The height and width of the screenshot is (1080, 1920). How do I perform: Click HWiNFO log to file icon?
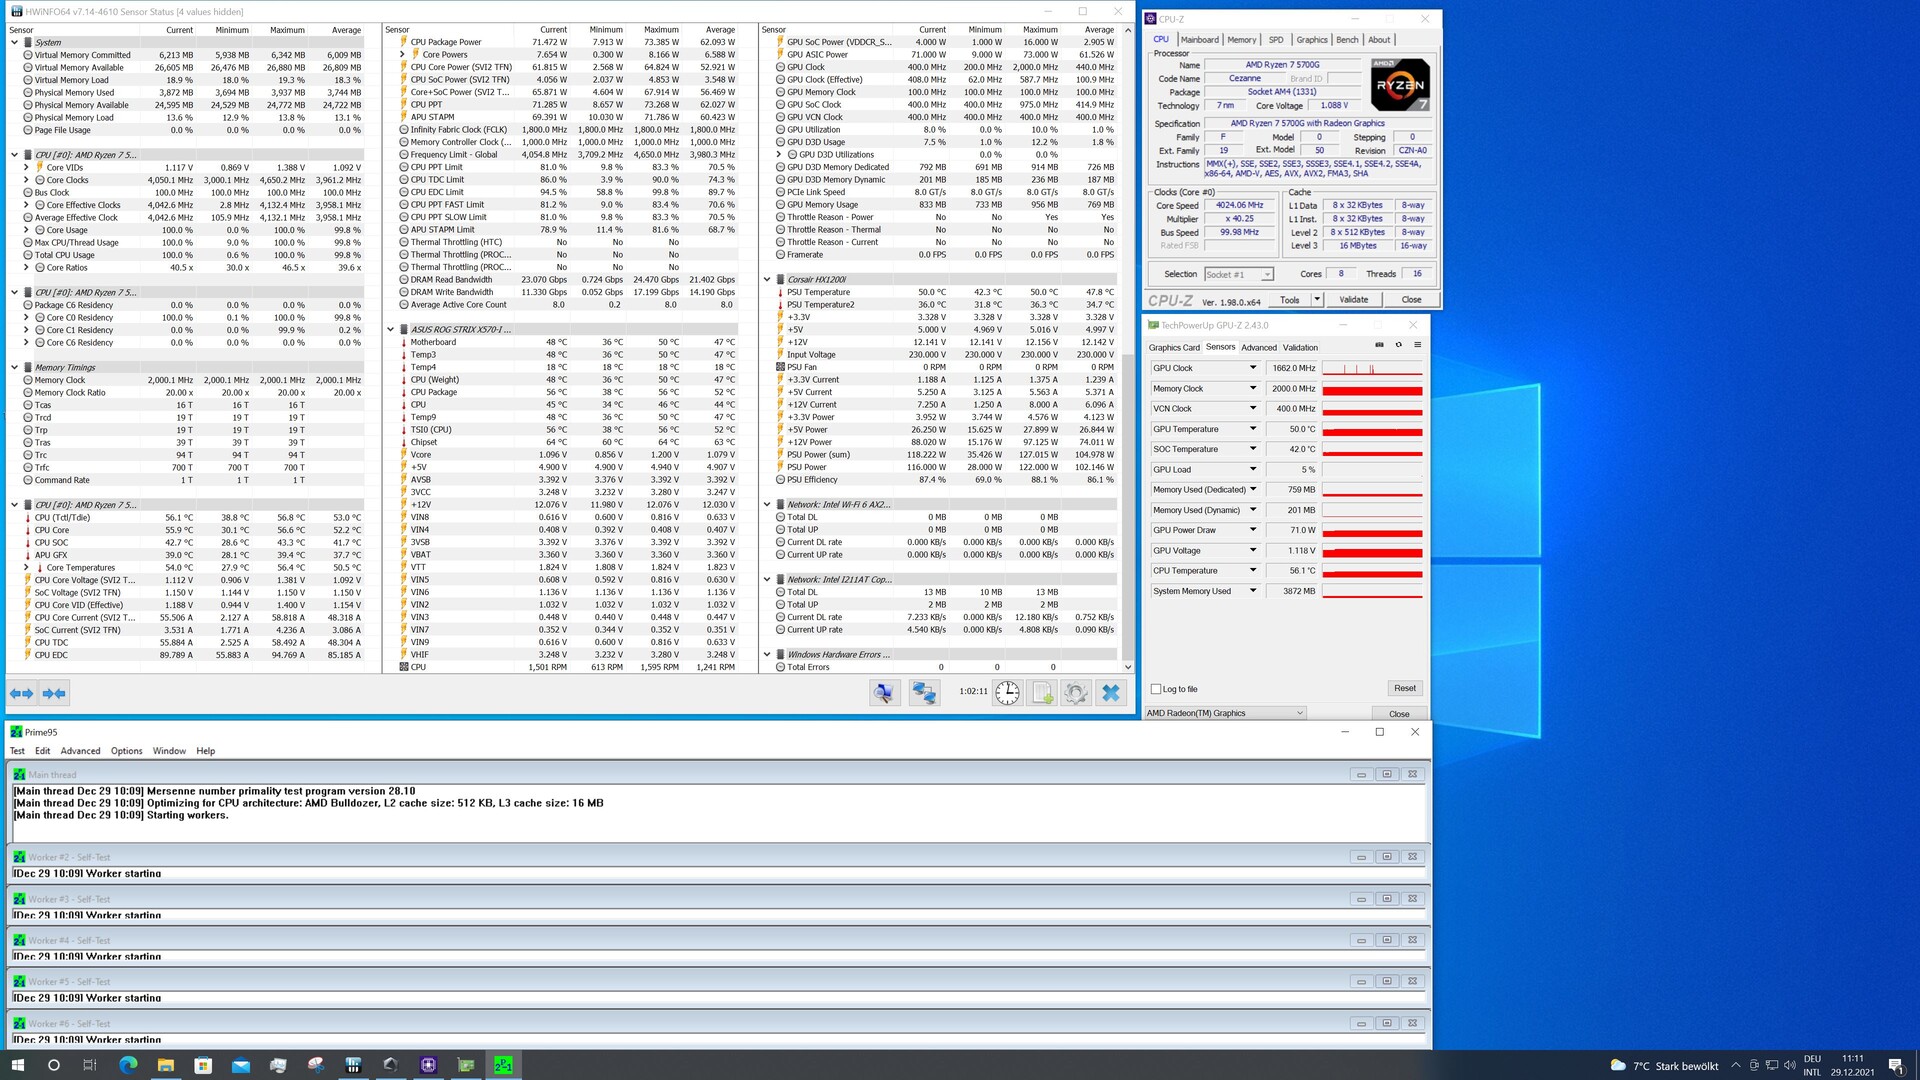click(x=1042, y=692)
